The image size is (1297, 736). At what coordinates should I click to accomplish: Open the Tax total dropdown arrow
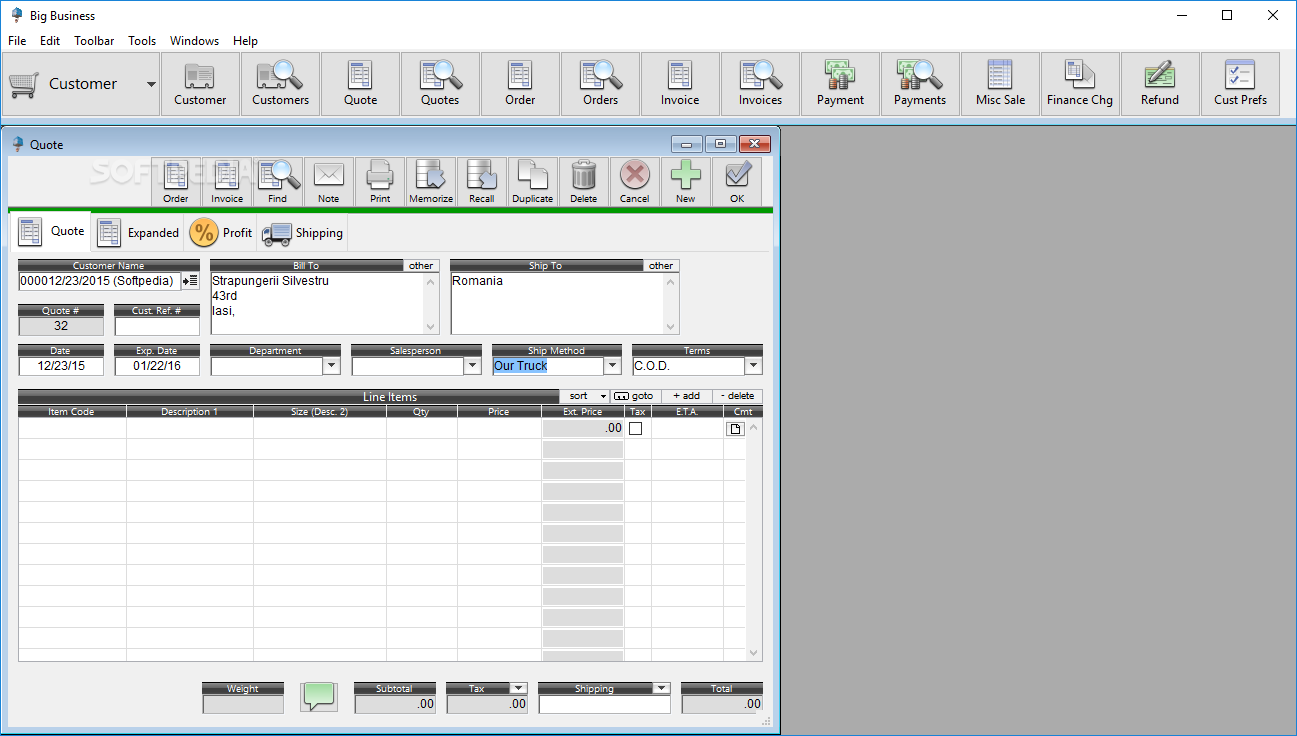(518, 688)
